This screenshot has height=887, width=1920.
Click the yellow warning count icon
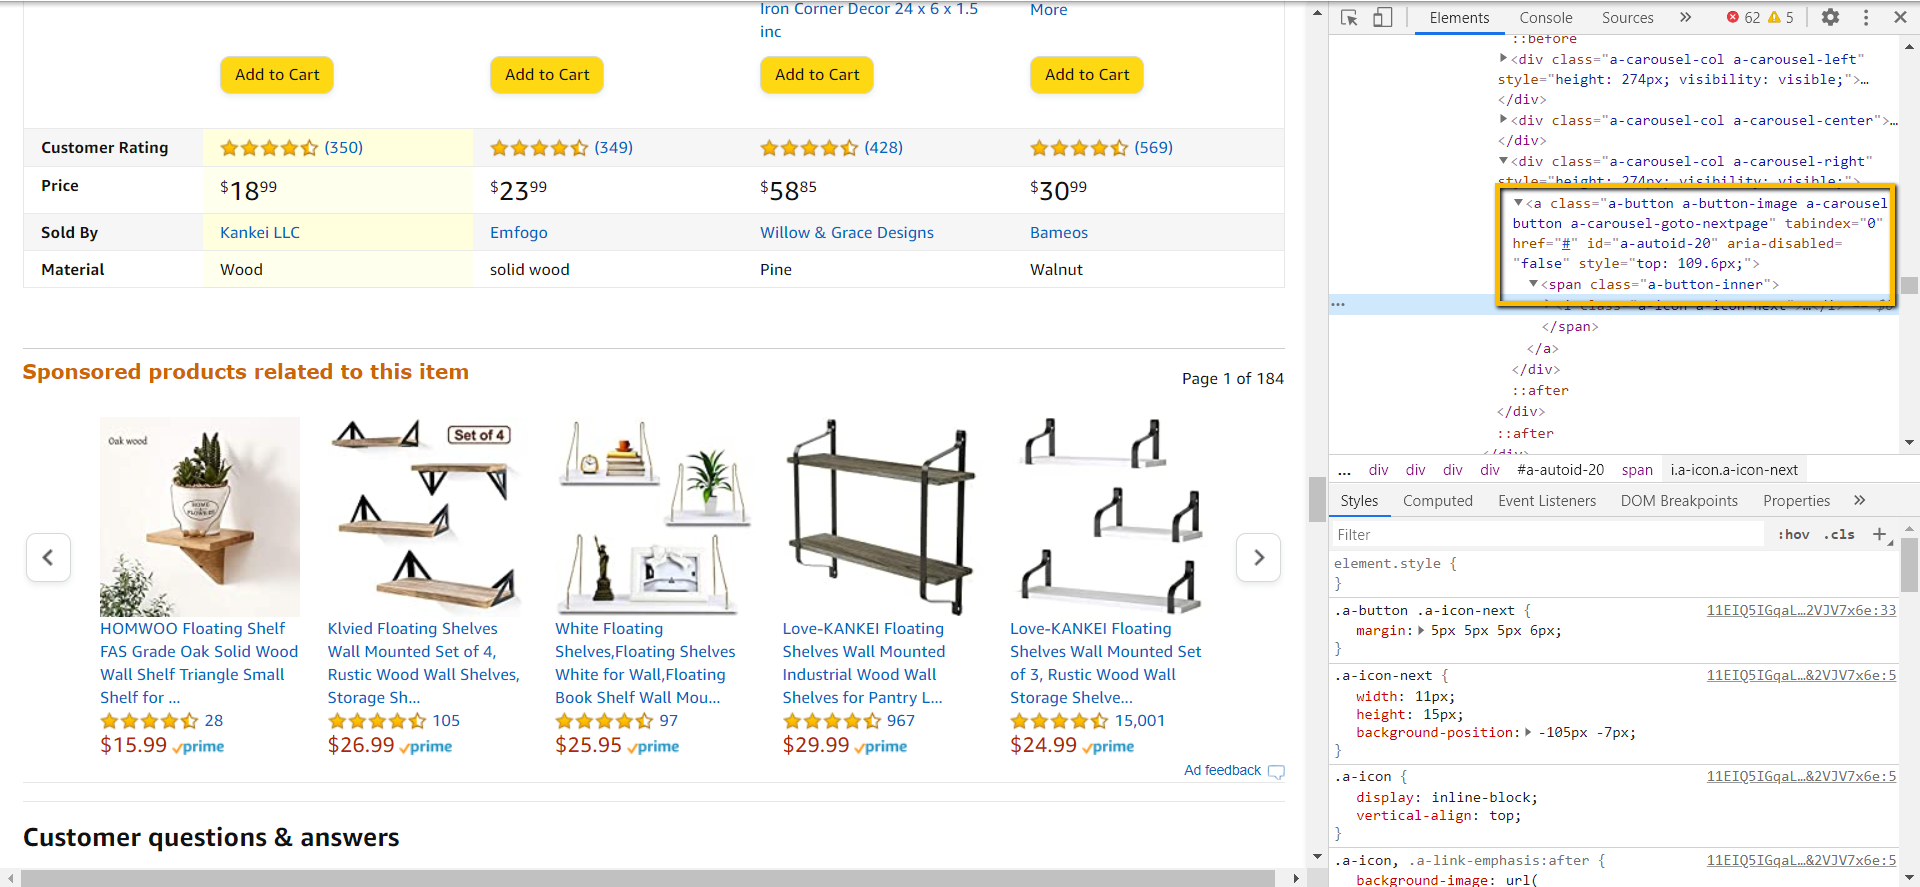coord(1774,17)
